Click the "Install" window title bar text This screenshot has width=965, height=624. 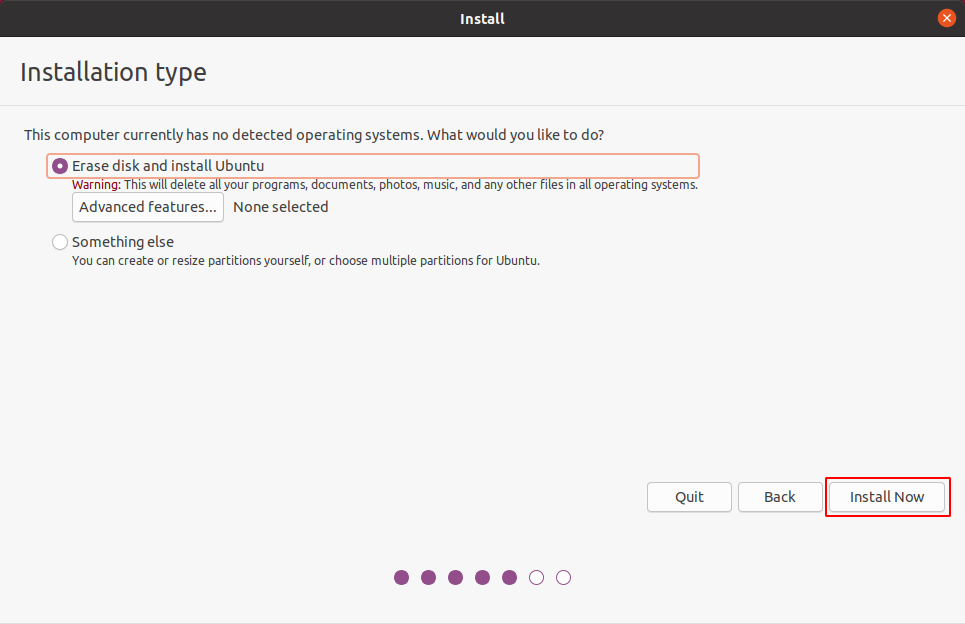(482, 18)
